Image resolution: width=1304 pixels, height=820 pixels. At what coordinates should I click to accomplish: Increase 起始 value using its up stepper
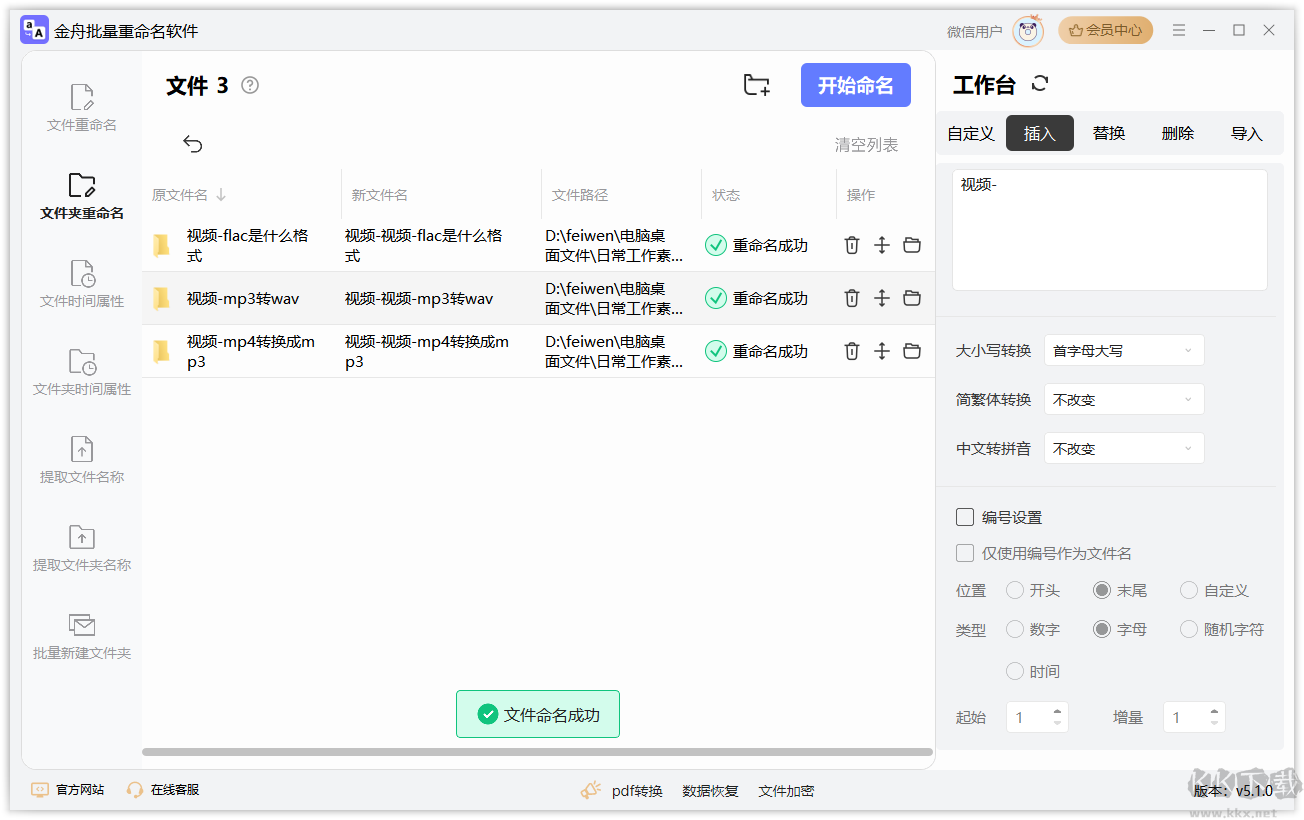pos(1059,711)
